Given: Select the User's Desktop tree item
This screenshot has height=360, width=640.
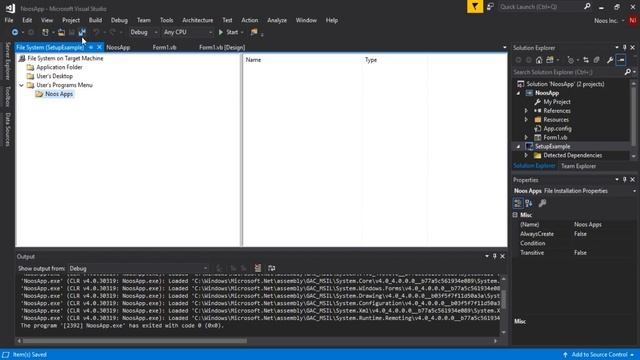Looking at the screenshot, I should (55, 76).
